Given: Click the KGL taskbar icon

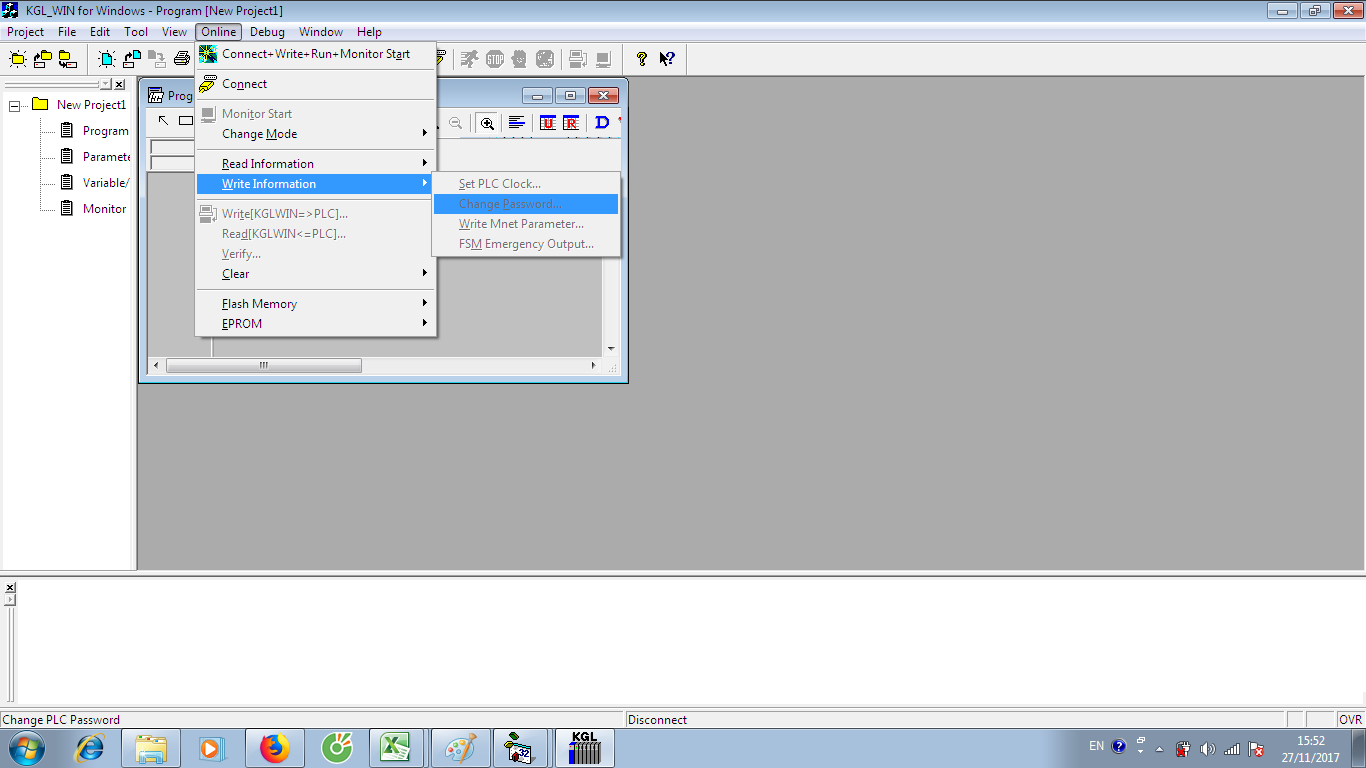Looking at the screenshot, I should click(584, 748).
